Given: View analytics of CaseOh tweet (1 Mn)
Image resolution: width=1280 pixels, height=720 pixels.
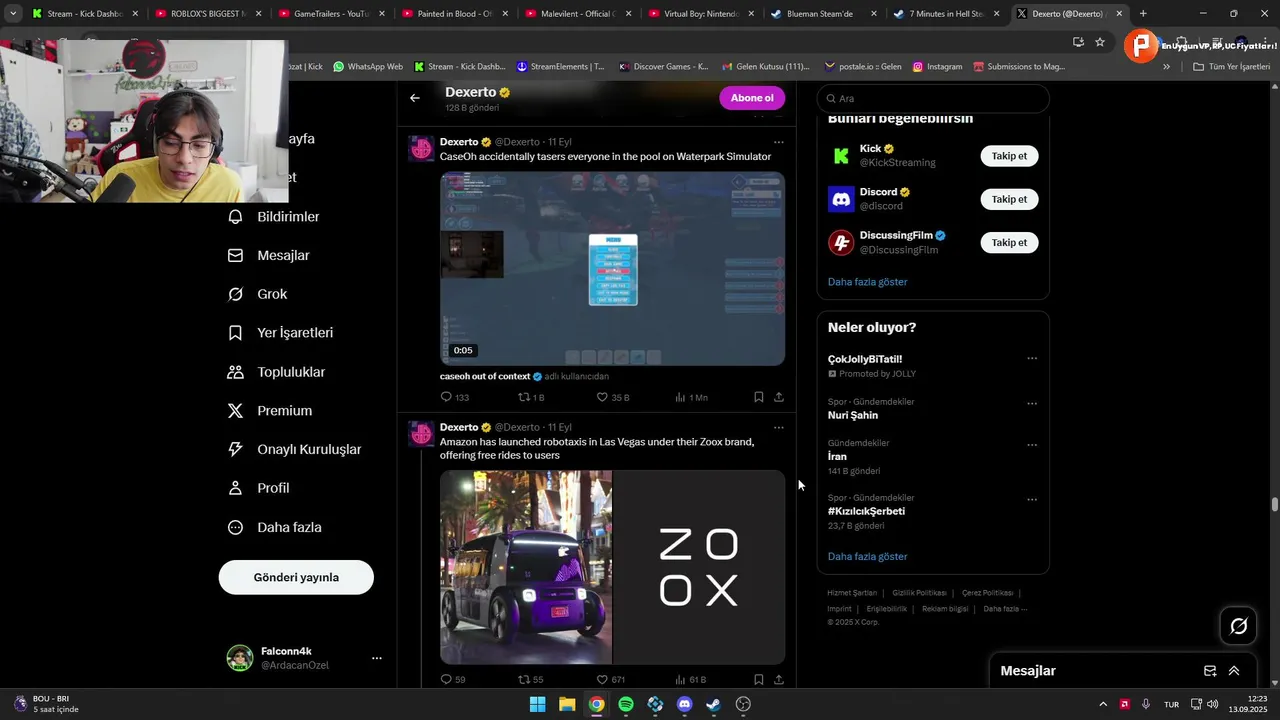Looking at the screenshot, I should click(691, 397).
